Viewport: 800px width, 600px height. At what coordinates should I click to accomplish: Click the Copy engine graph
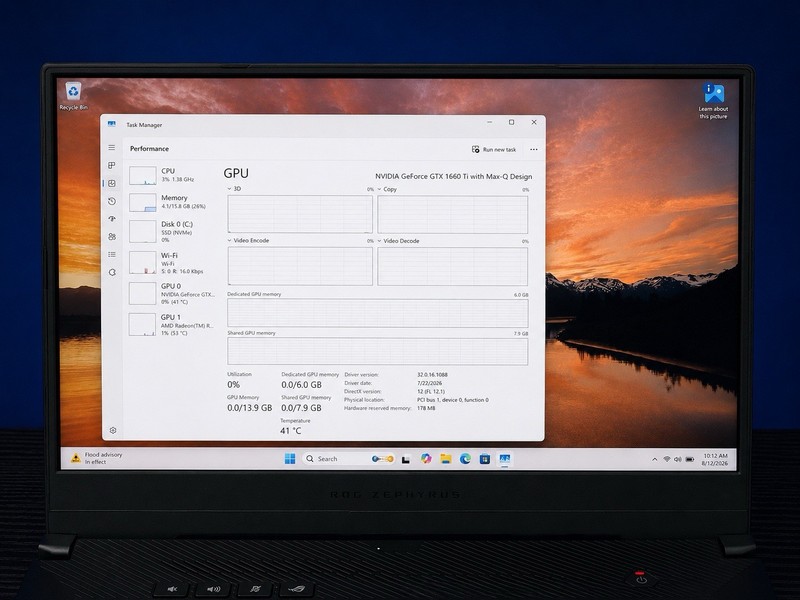[x=453, y=215]
